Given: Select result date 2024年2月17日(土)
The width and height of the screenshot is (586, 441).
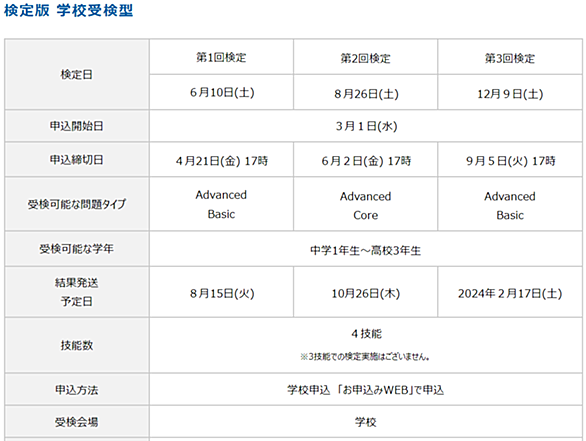Looking at the screenshot, I should click(510, 293).
